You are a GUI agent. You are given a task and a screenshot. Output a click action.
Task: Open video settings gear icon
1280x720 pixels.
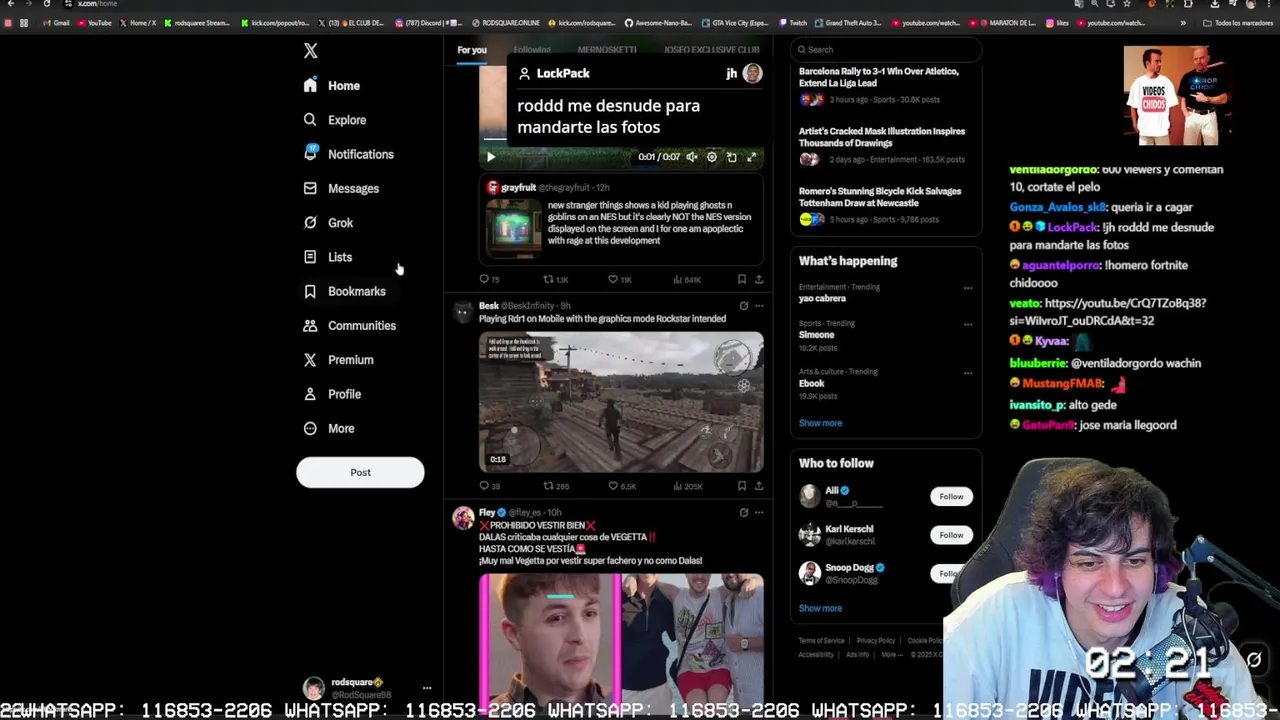[x=711, y=157]
